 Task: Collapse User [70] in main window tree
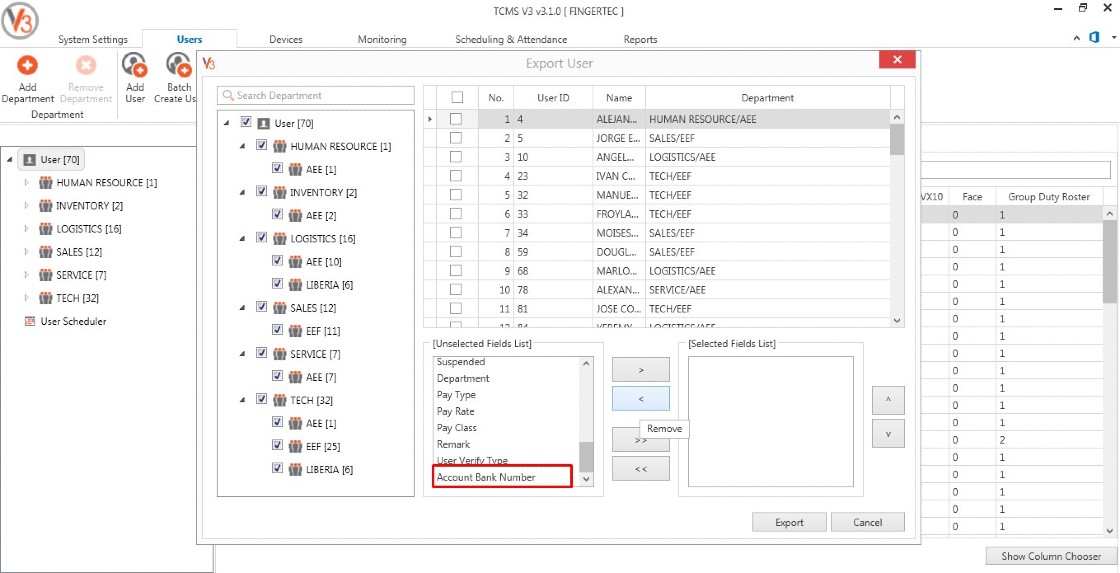(x=10, y=159)
